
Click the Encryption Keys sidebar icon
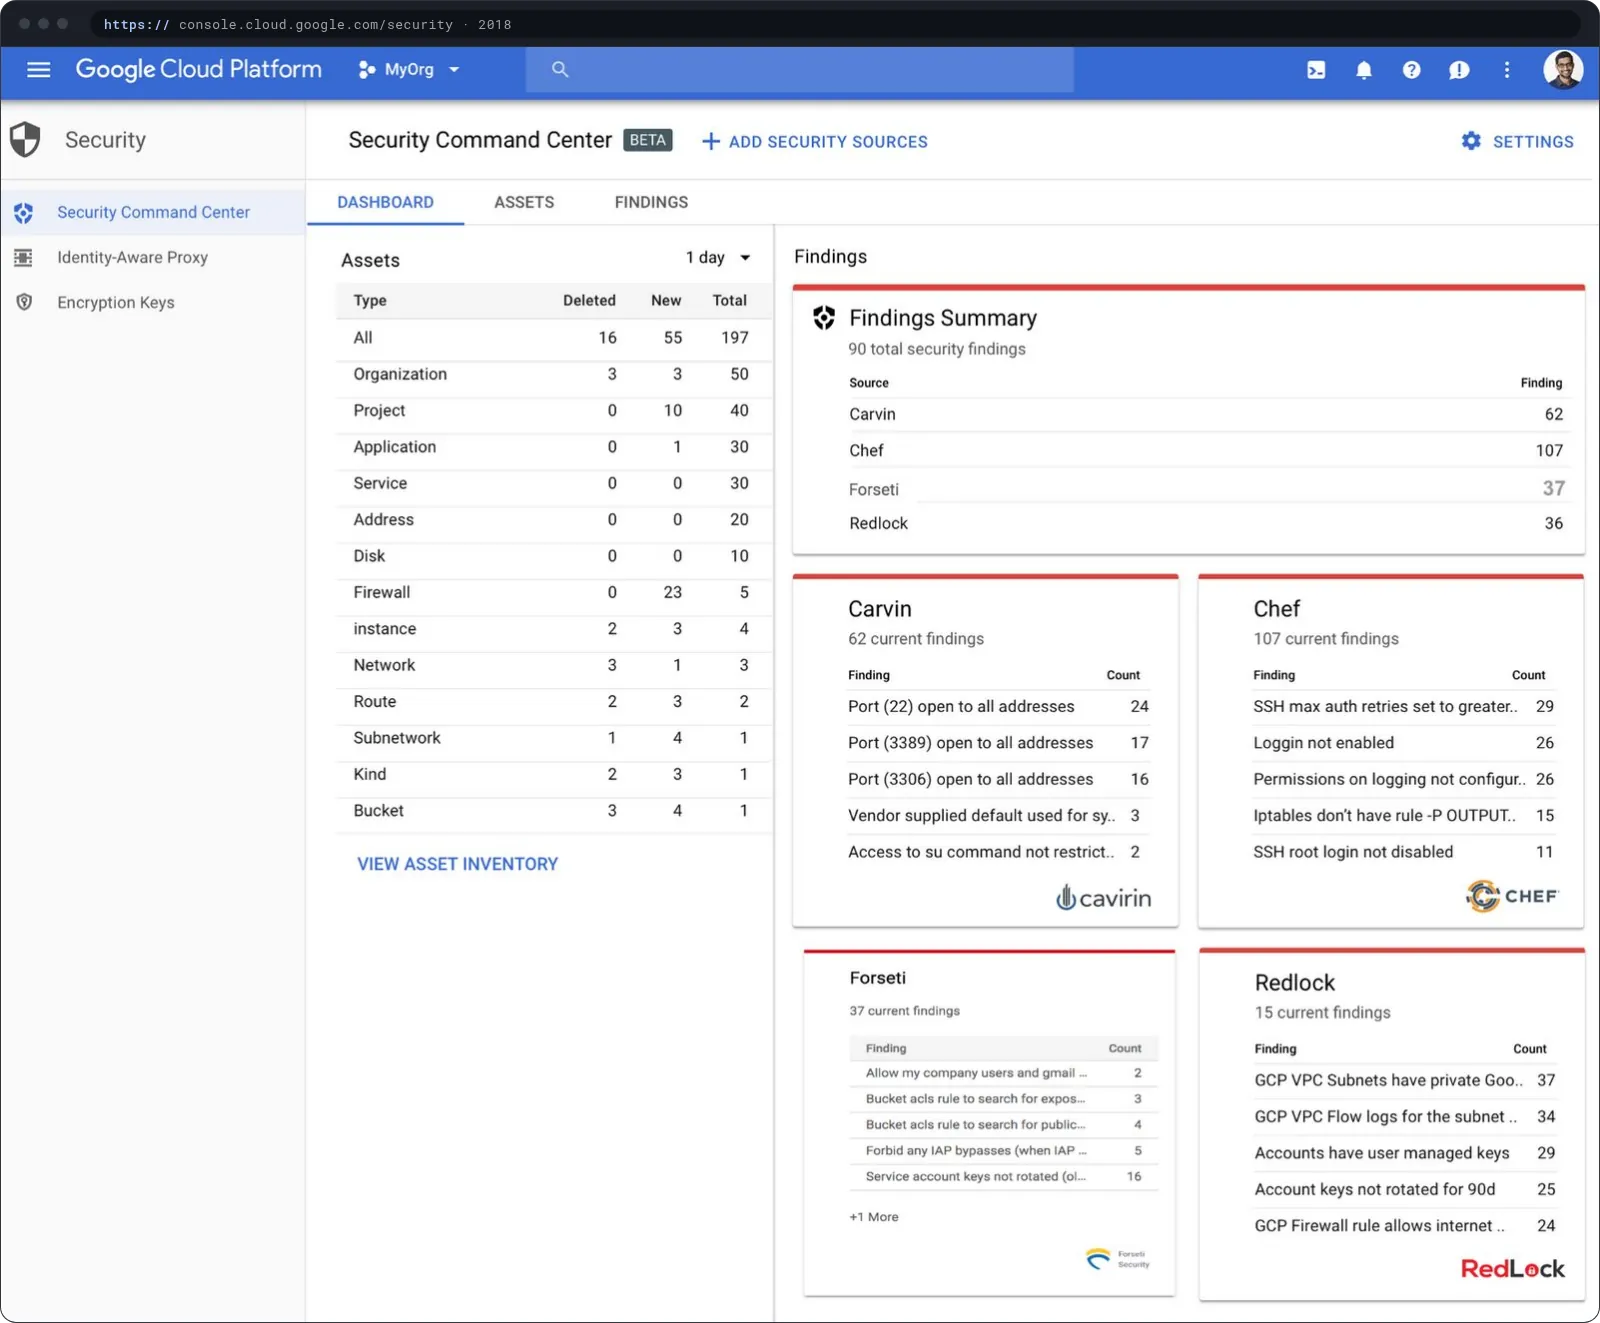(x=24, y=302)
